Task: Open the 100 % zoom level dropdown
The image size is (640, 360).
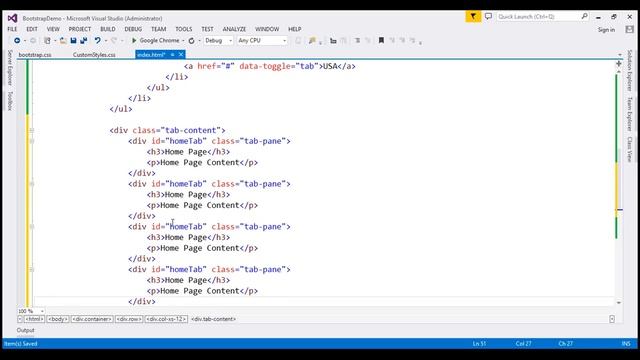Action: coord(42,311)
